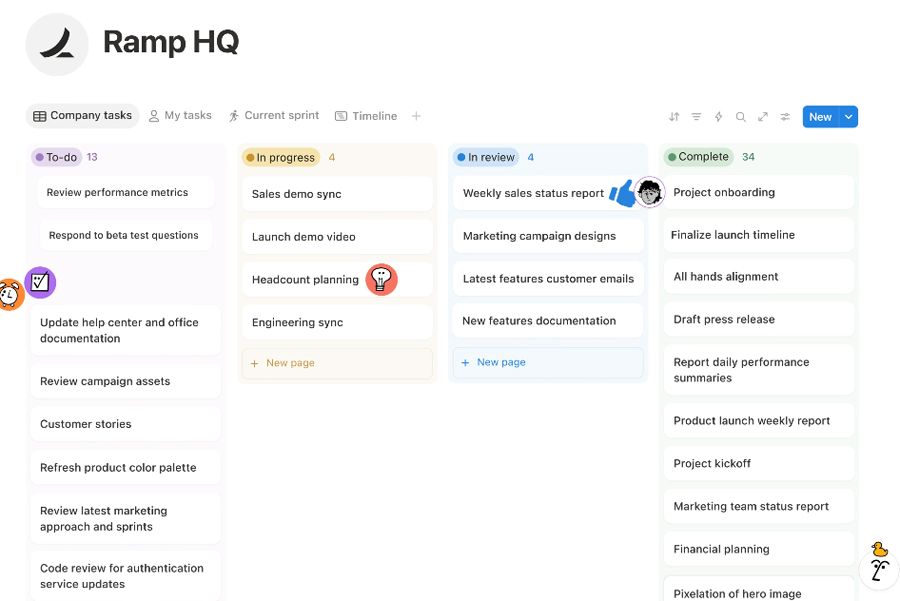
Task: Click the yellow duck icon
Action: 879,549
